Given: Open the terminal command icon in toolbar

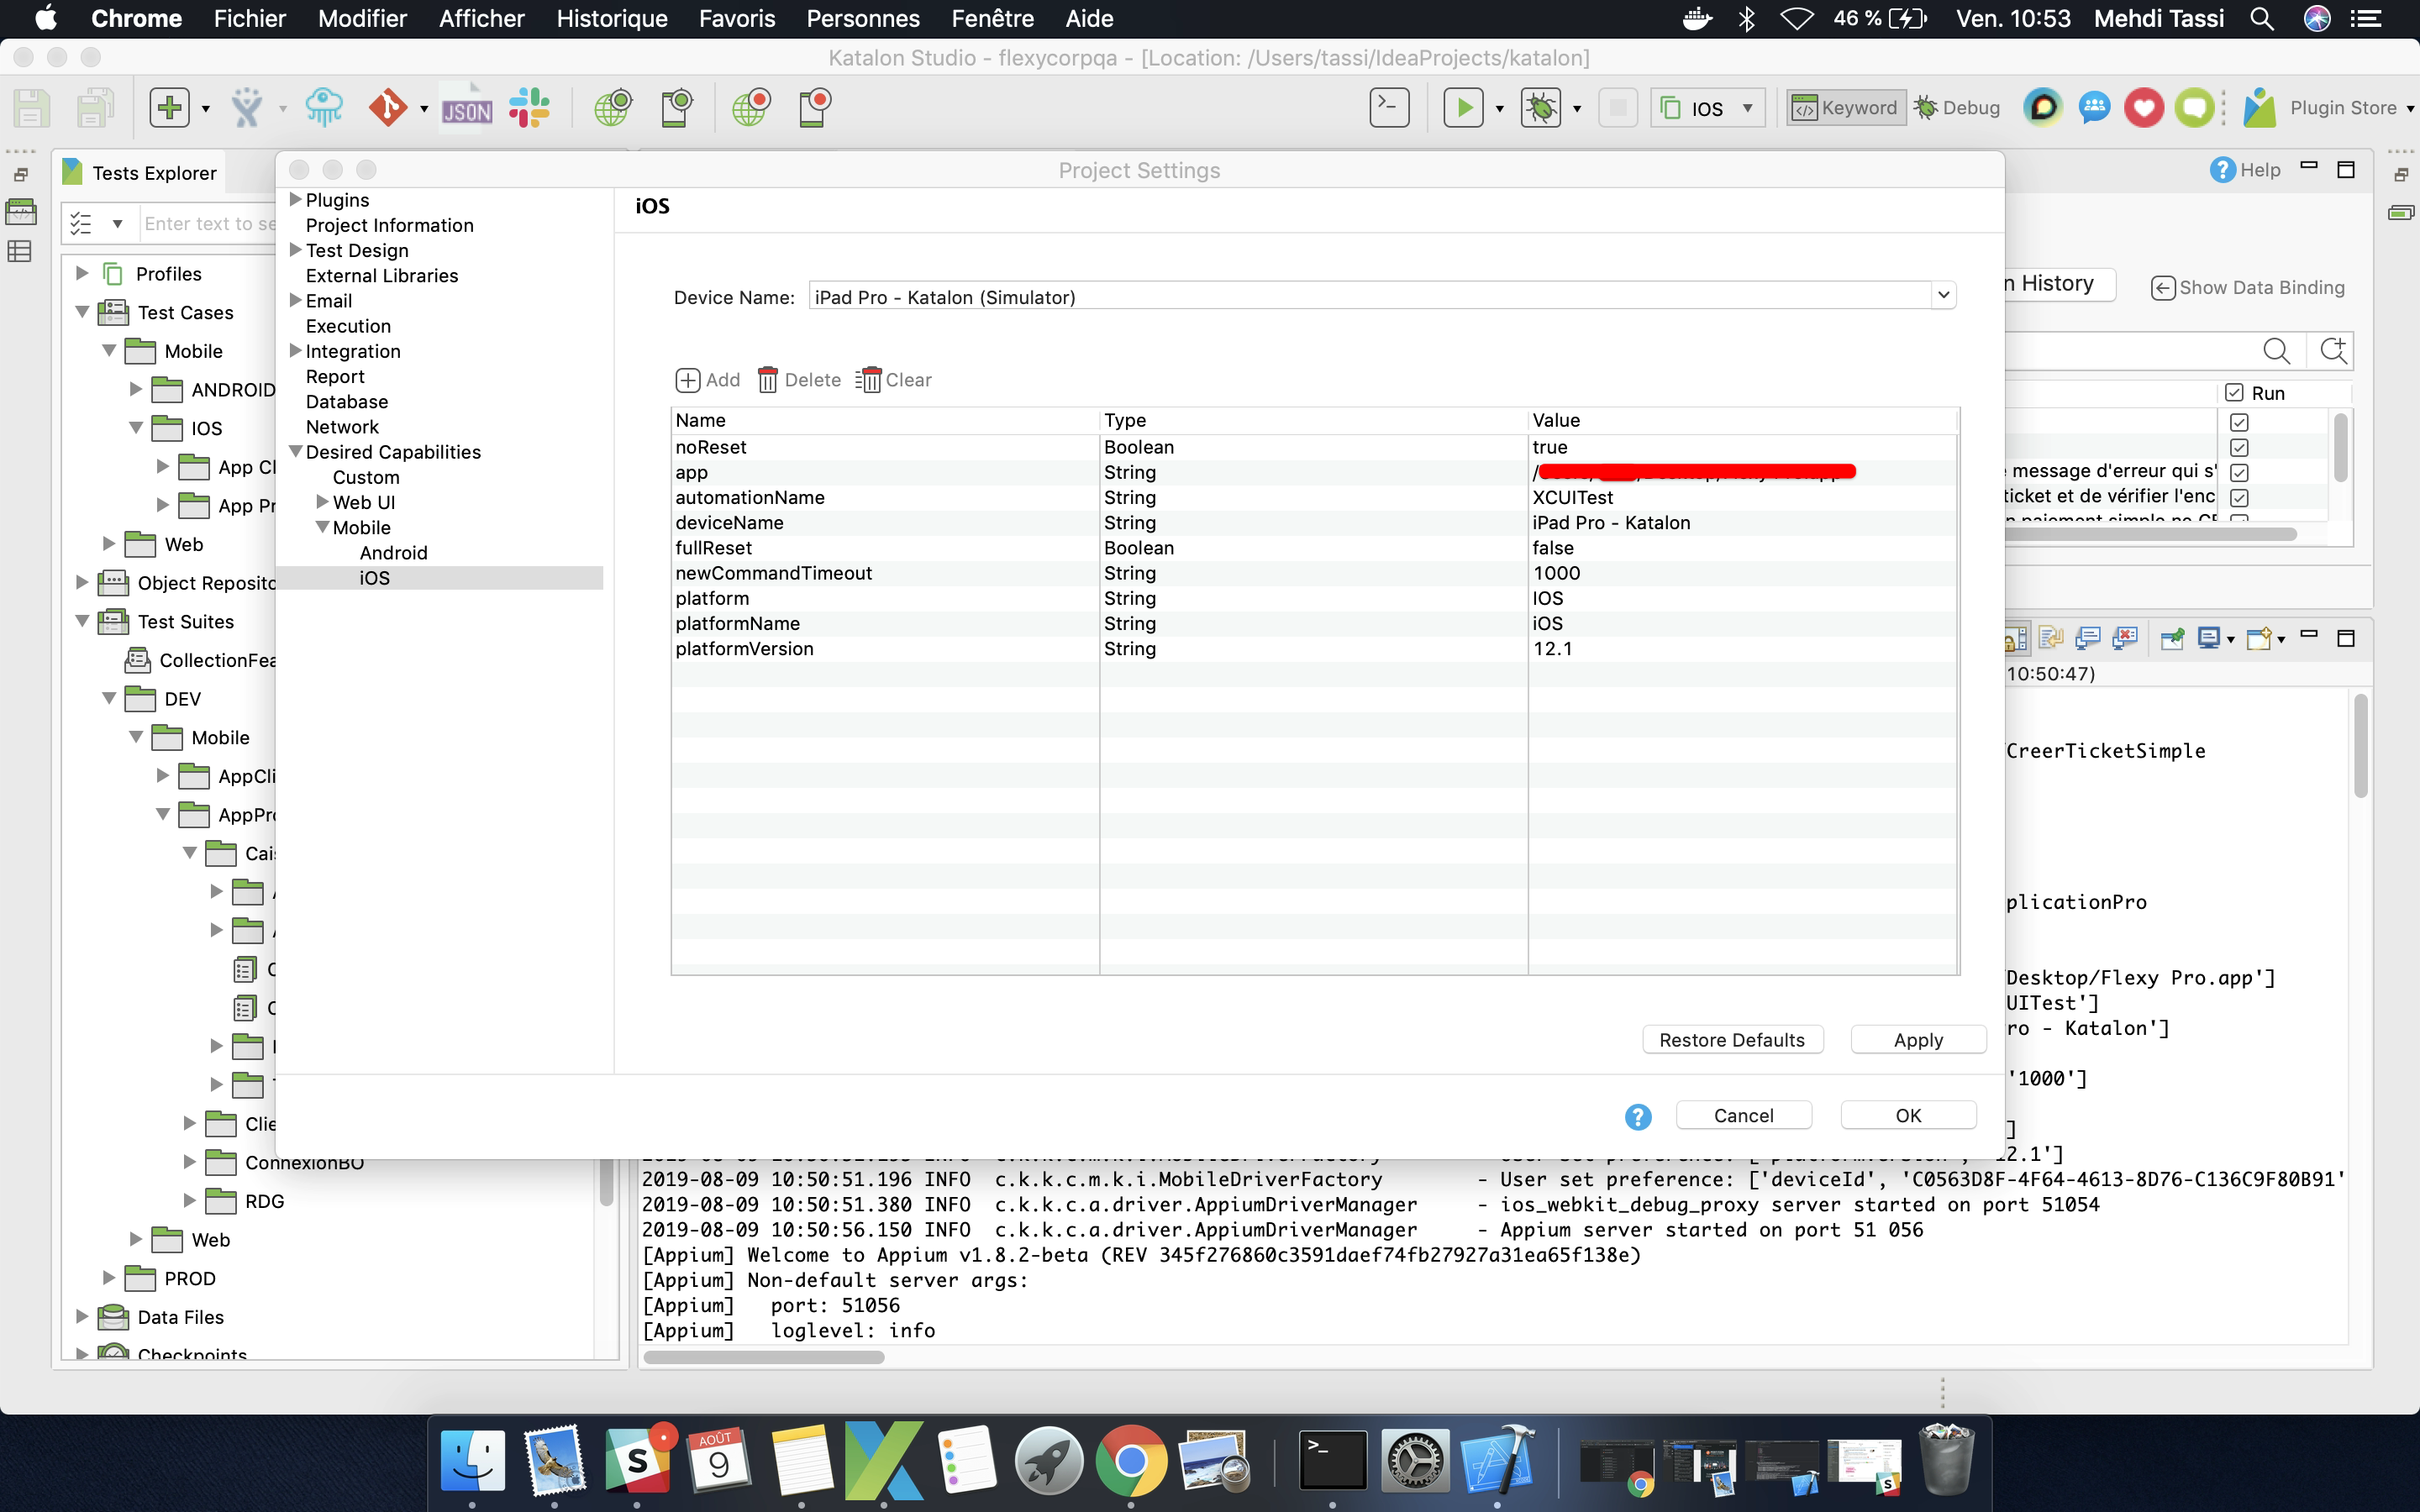Looking at the screenshot, I should [1389, 107].
